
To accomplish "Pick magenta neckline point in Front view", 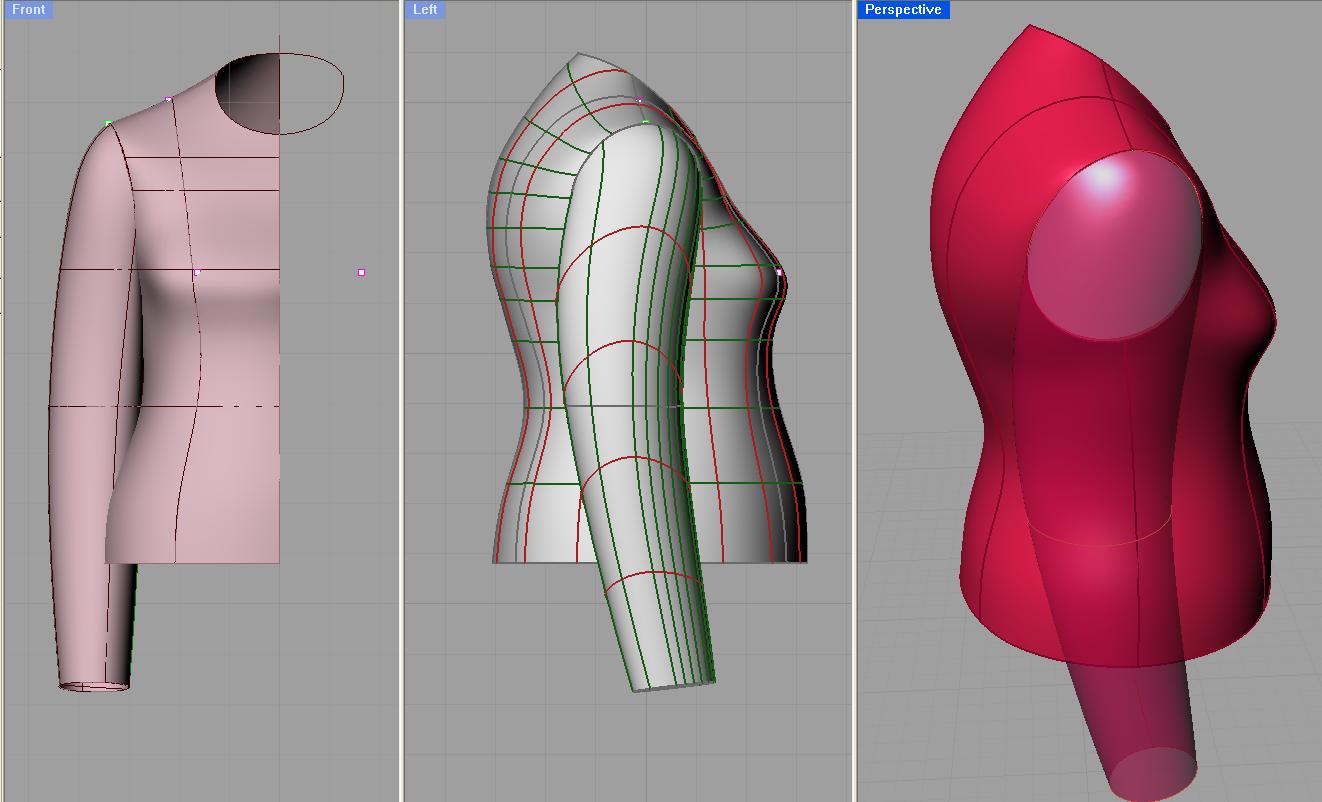I will (168, 99).
